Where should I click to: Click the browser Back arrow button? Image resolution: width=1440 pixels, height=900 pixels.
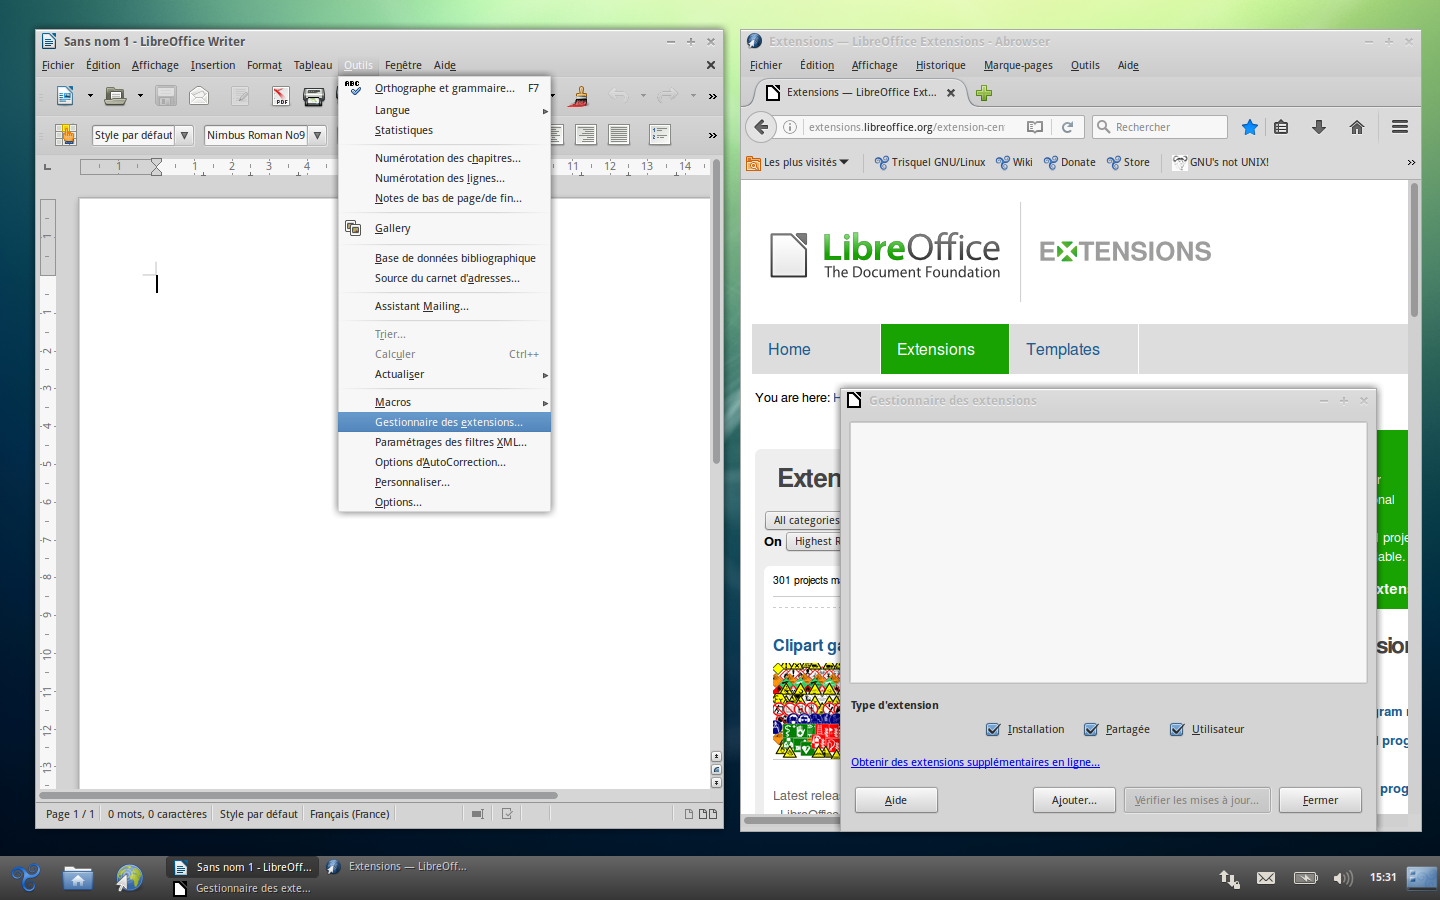762,127
